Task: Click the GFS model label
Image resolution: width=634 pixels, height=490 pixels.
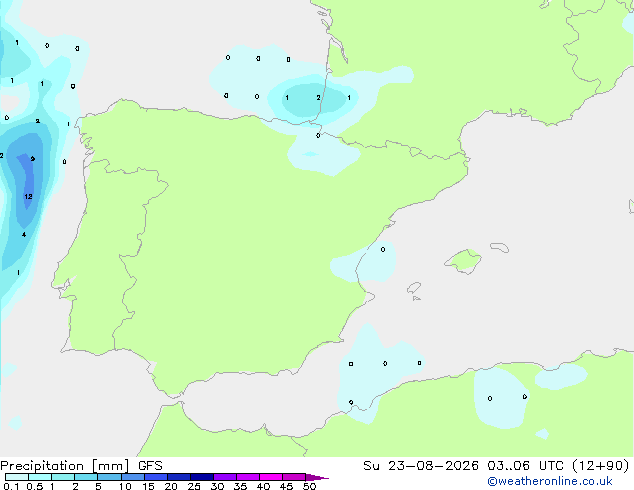Action: (x=150, y=466)
